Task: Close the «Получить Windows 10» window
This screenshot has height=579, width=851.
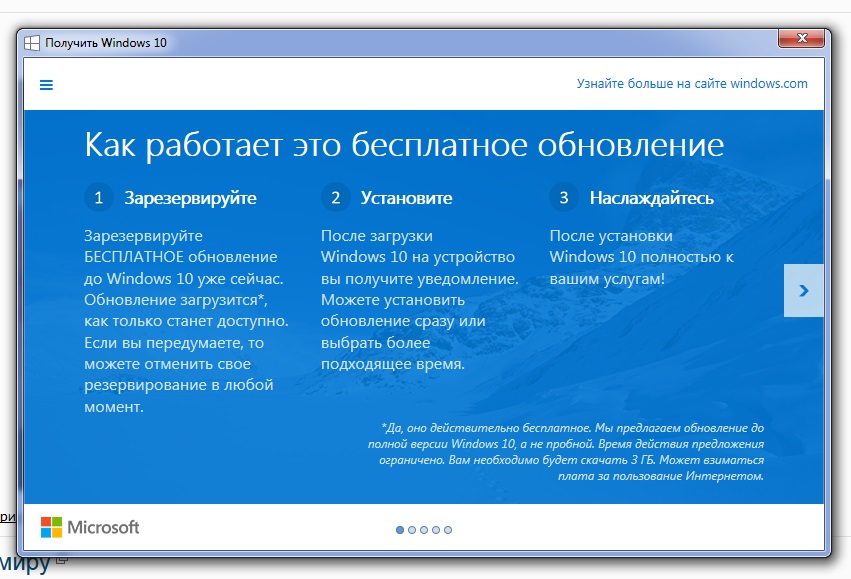Action: pos(802,38)
